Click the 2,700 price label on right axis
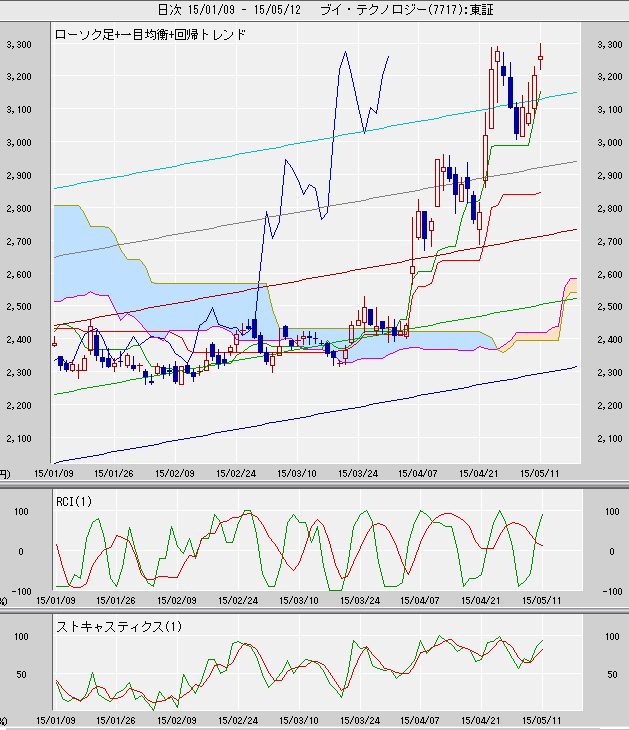Screen dimensions: 629x730 click(x=608, y=242)
